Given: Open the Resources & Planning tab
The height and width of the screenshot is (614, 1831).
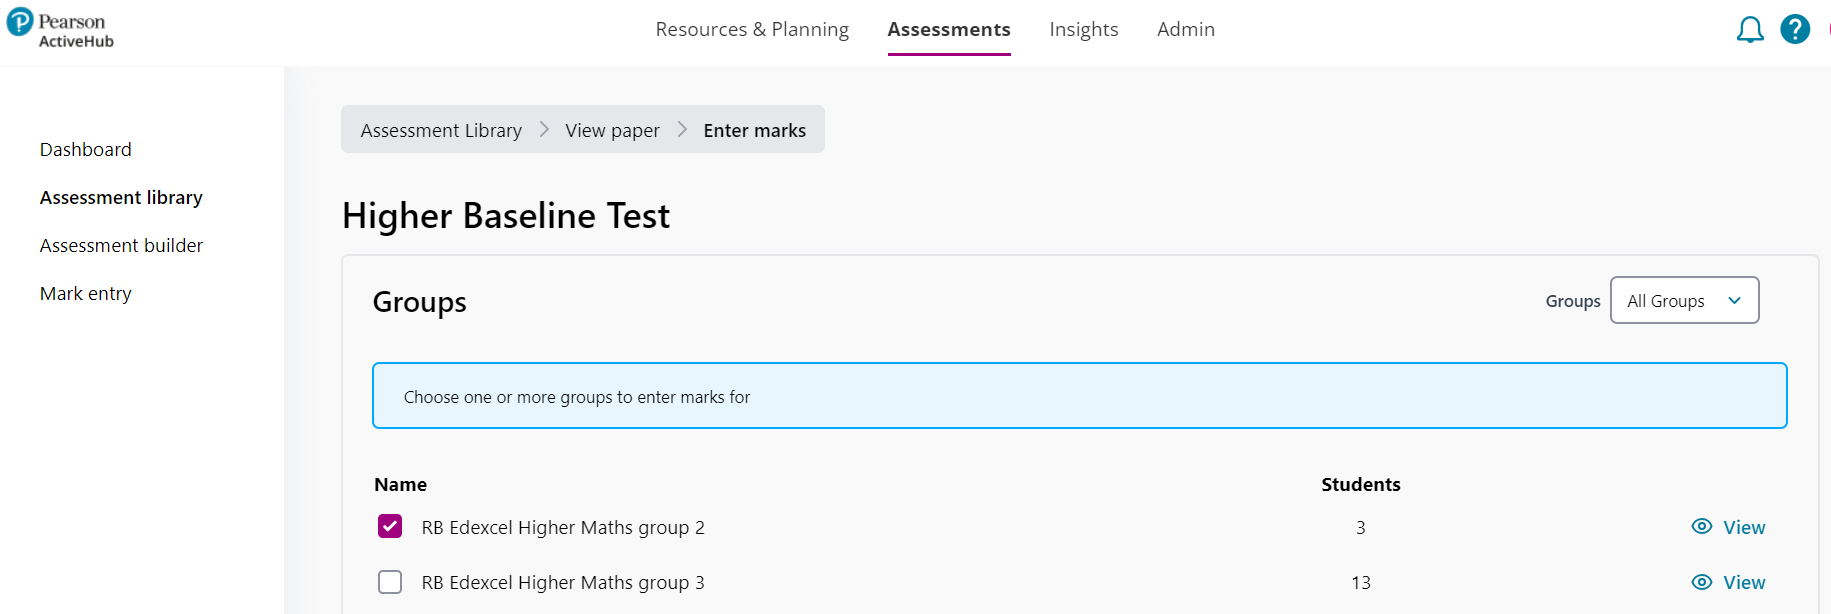Looking at the screenshot, I should (x=752, y=30).
